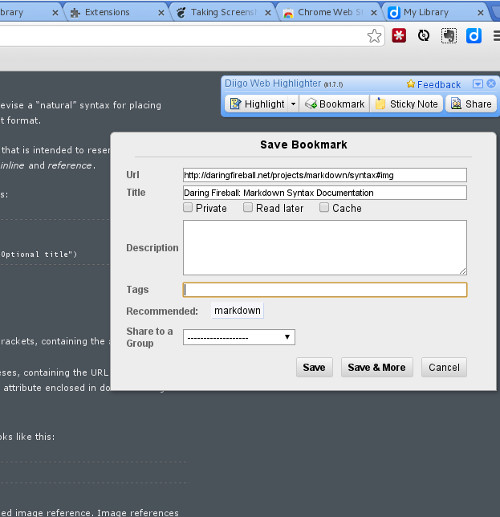Add a Sticky Note from Diigo toolbar
This screenshot has width=500, height=517.
pos(407,104)
